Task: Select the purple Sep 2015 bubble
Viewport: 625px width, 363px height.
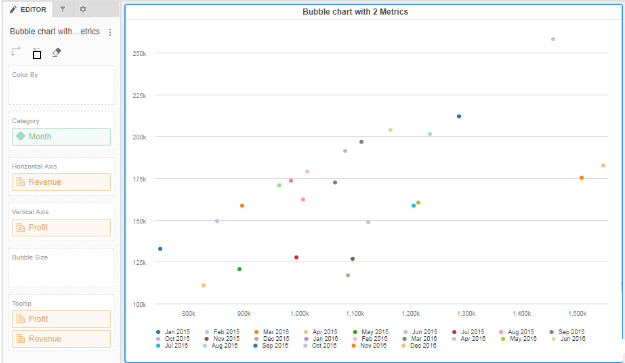Action: (x=335, y=182)
